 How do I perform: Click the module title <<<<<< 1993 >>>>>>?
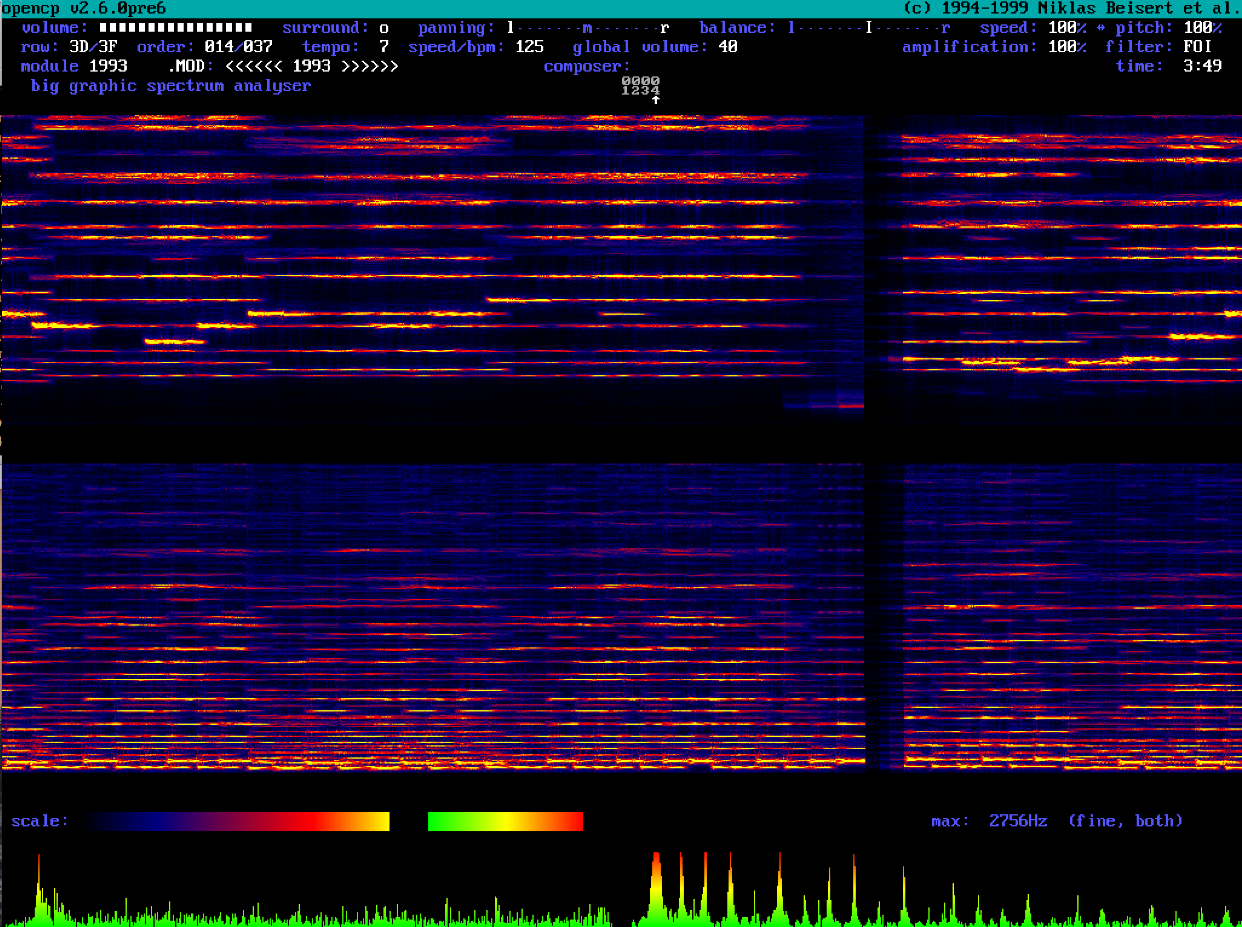[311, 67]
